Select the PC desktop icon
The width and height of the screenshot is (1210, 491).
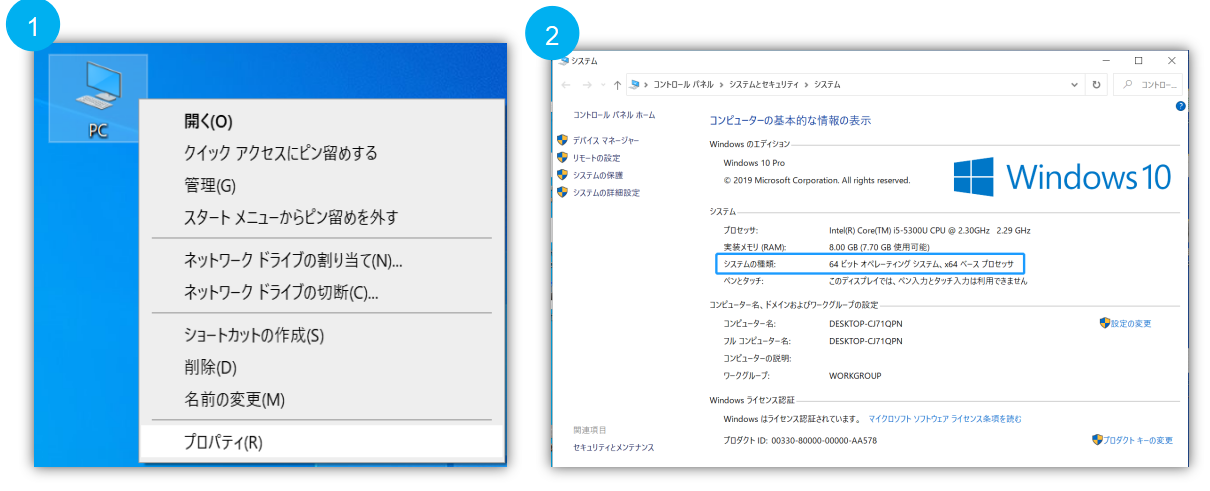(x=98, y=99)
